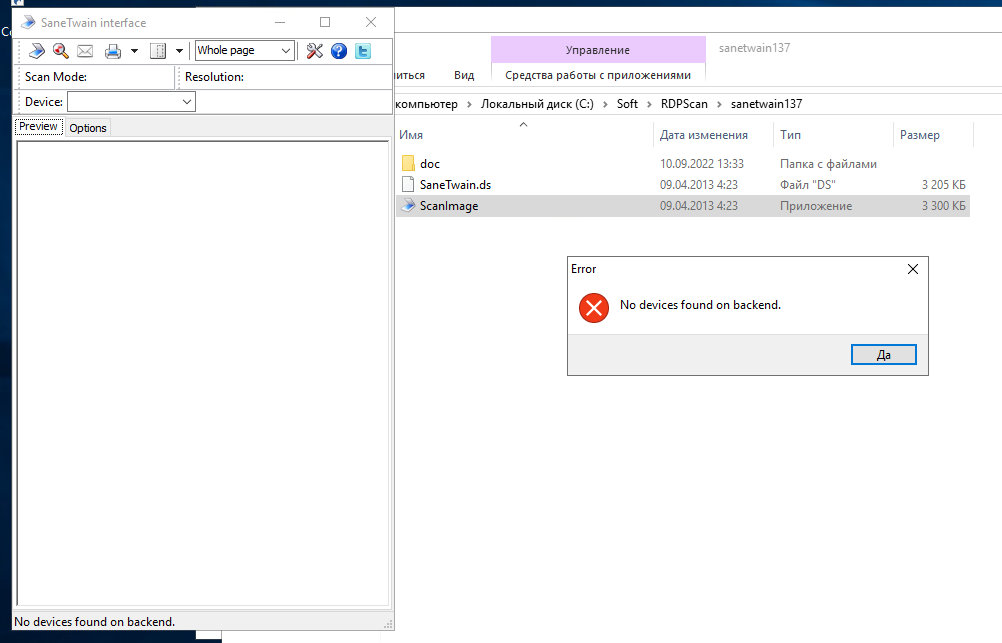Open Twitter with the blue bird icon

tap(362, 50)
